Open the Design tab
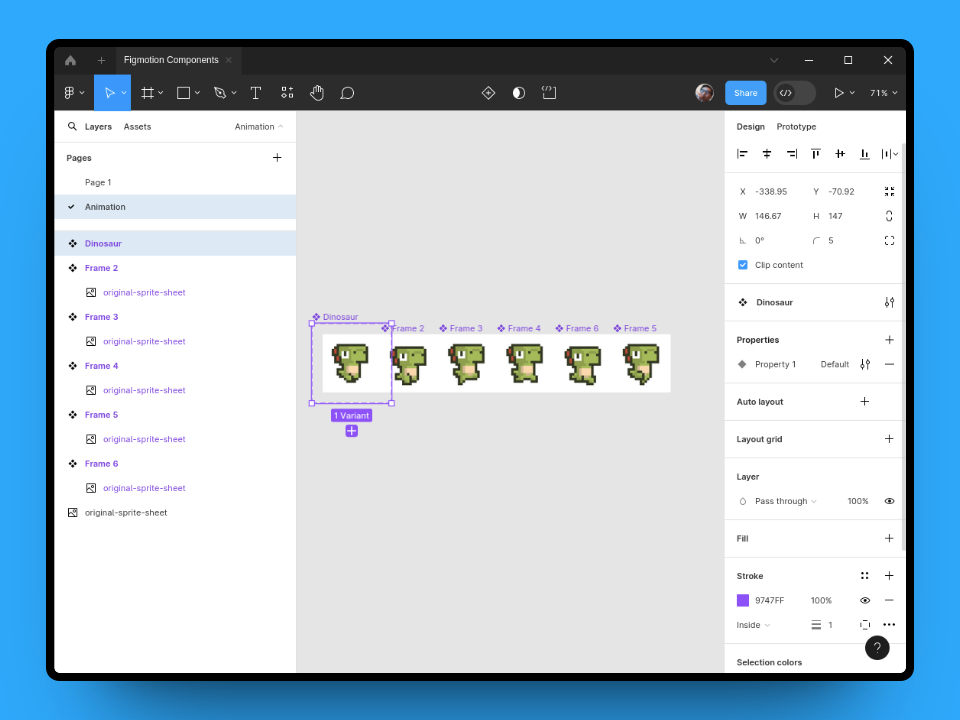Image resolution: width=960 pixels, height=720 pixels. click(x=750, y=126)
